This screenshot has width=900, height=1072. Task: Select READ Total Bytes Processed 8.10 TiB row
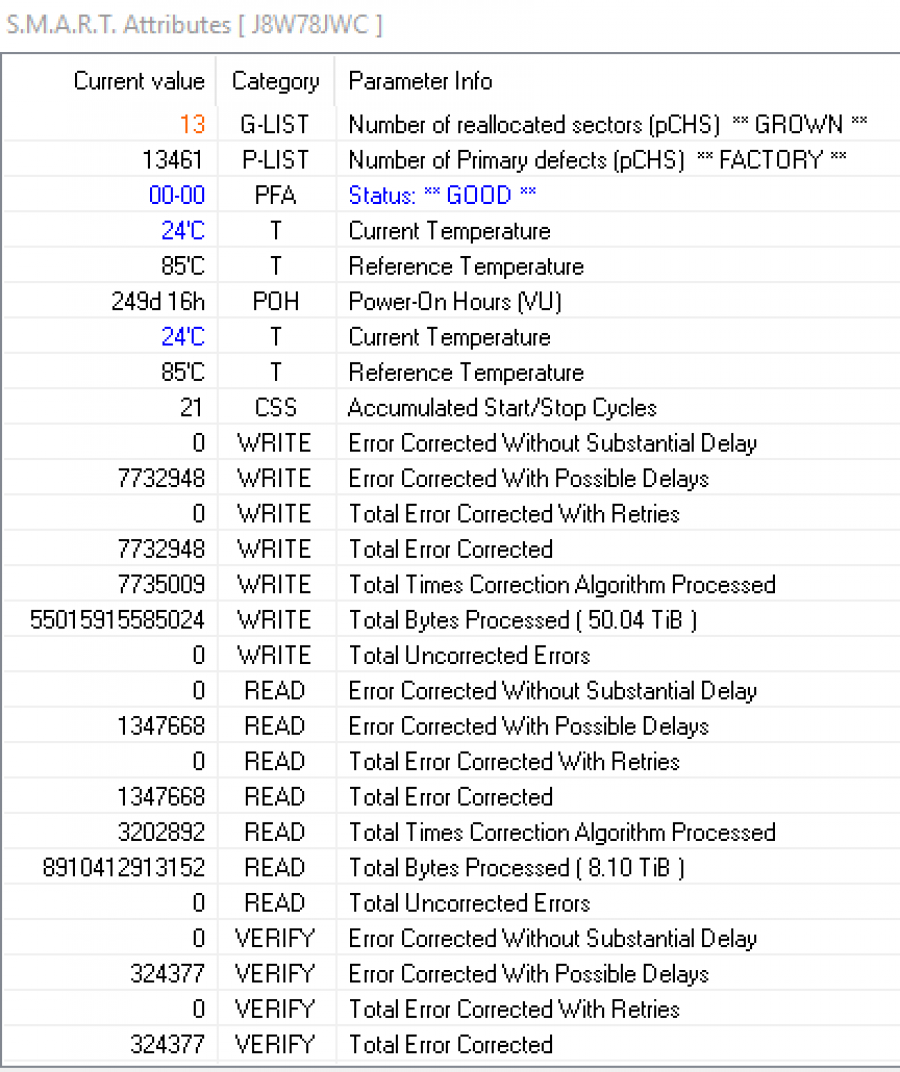point(516,868)
